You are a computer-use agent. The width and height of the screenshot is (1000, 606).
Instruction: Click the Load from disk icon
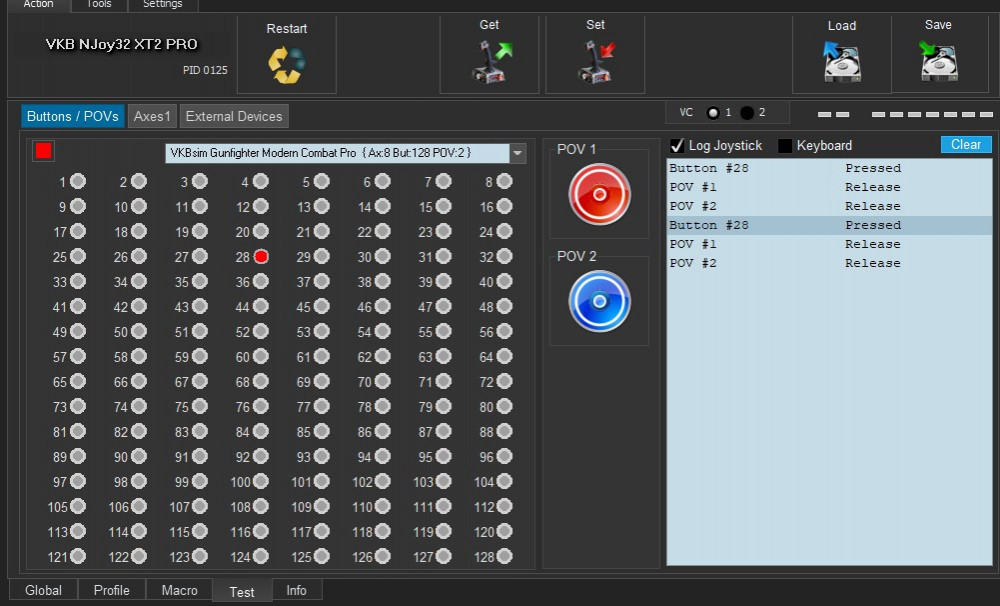pos(842,63)
